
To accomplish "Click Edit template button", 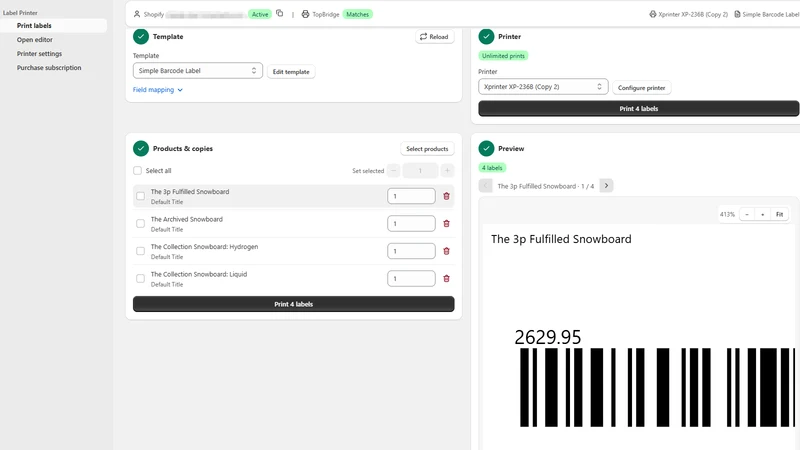I will click(x=291, y=72).
